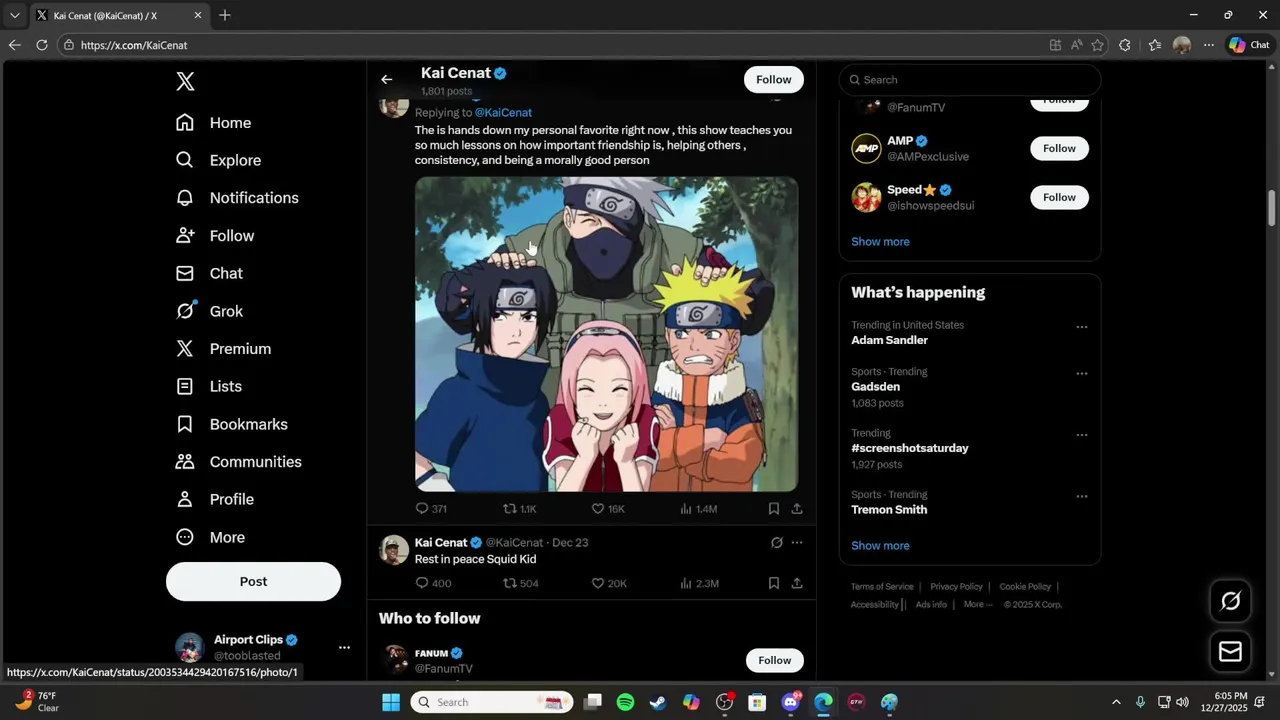Open the Edge settings and more menu
This screenshot has width=1280, height=720.
[x=1209, y=45]
